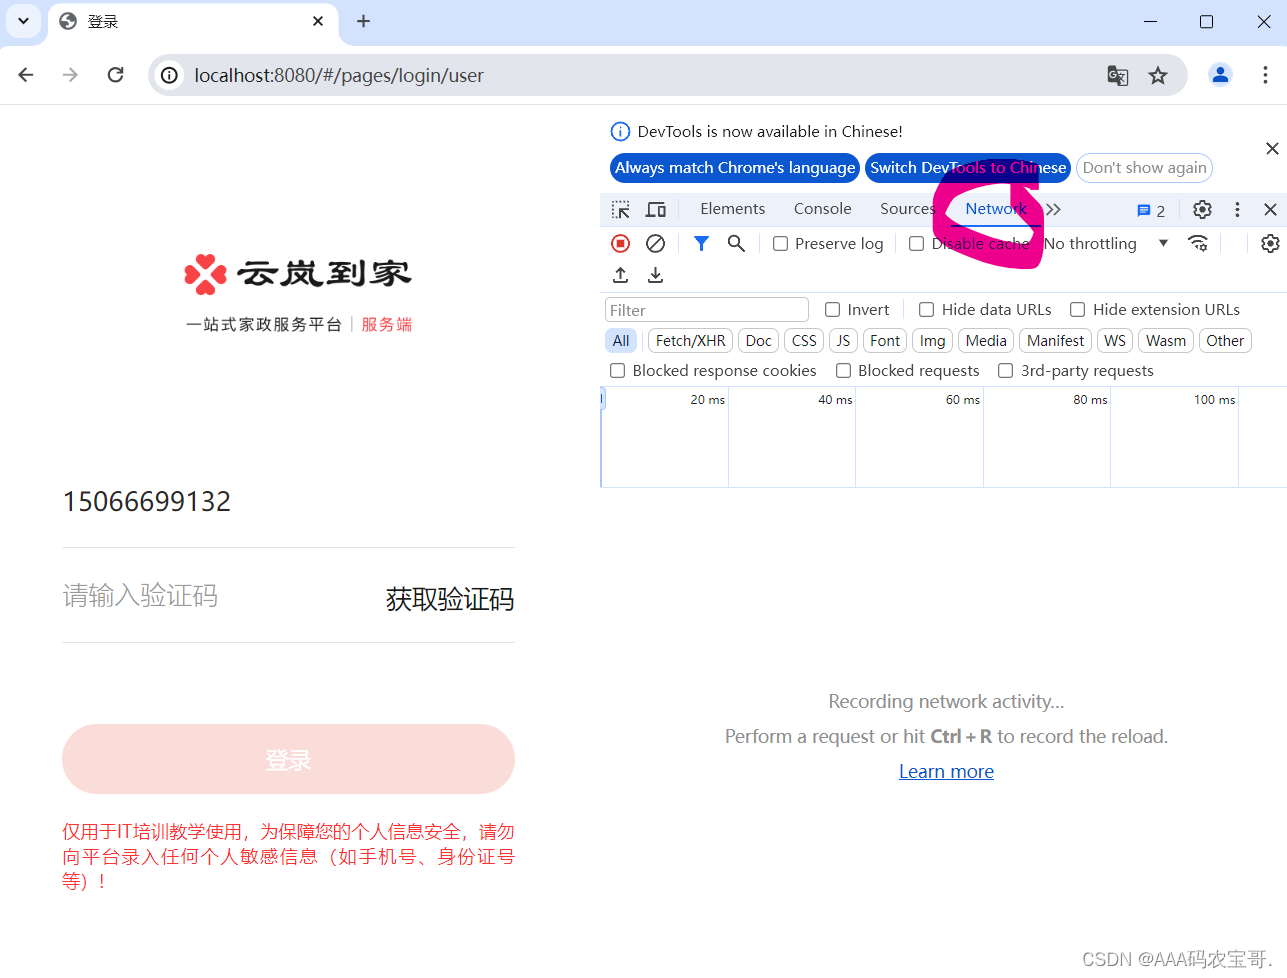Open a new browser tab

click(364, 21)
